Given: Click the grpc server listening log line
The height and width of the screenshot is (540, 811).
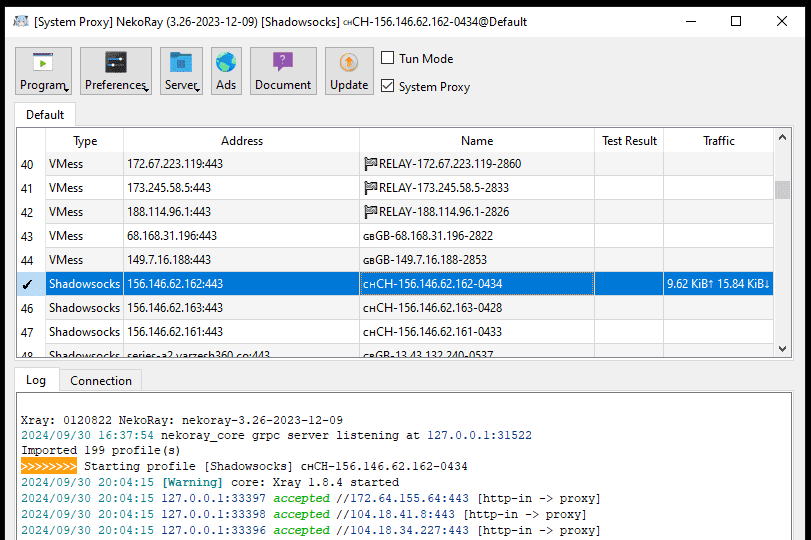Looking at the screenshot, I should (x=276, y=435).
